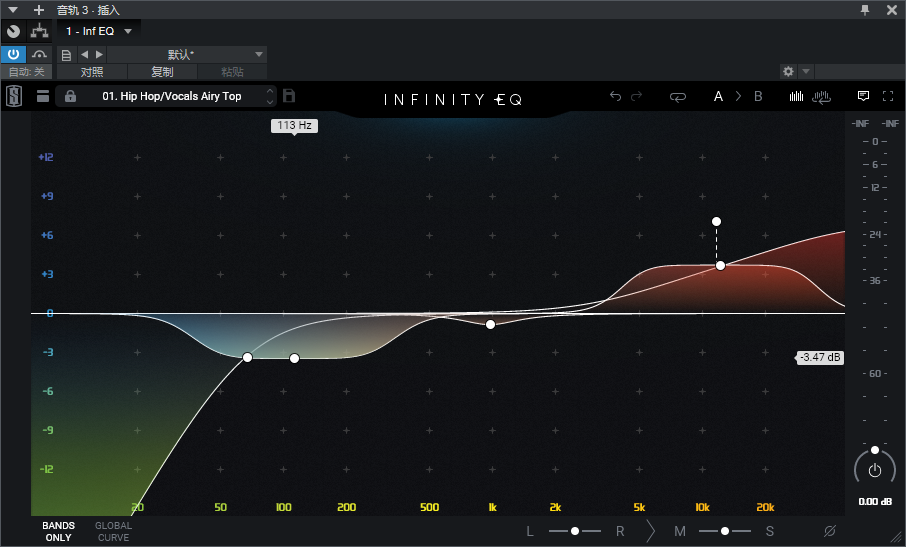906x547 pixels.
Task: Step to previous preset with up arrow
Action: (x=270, y=91)
